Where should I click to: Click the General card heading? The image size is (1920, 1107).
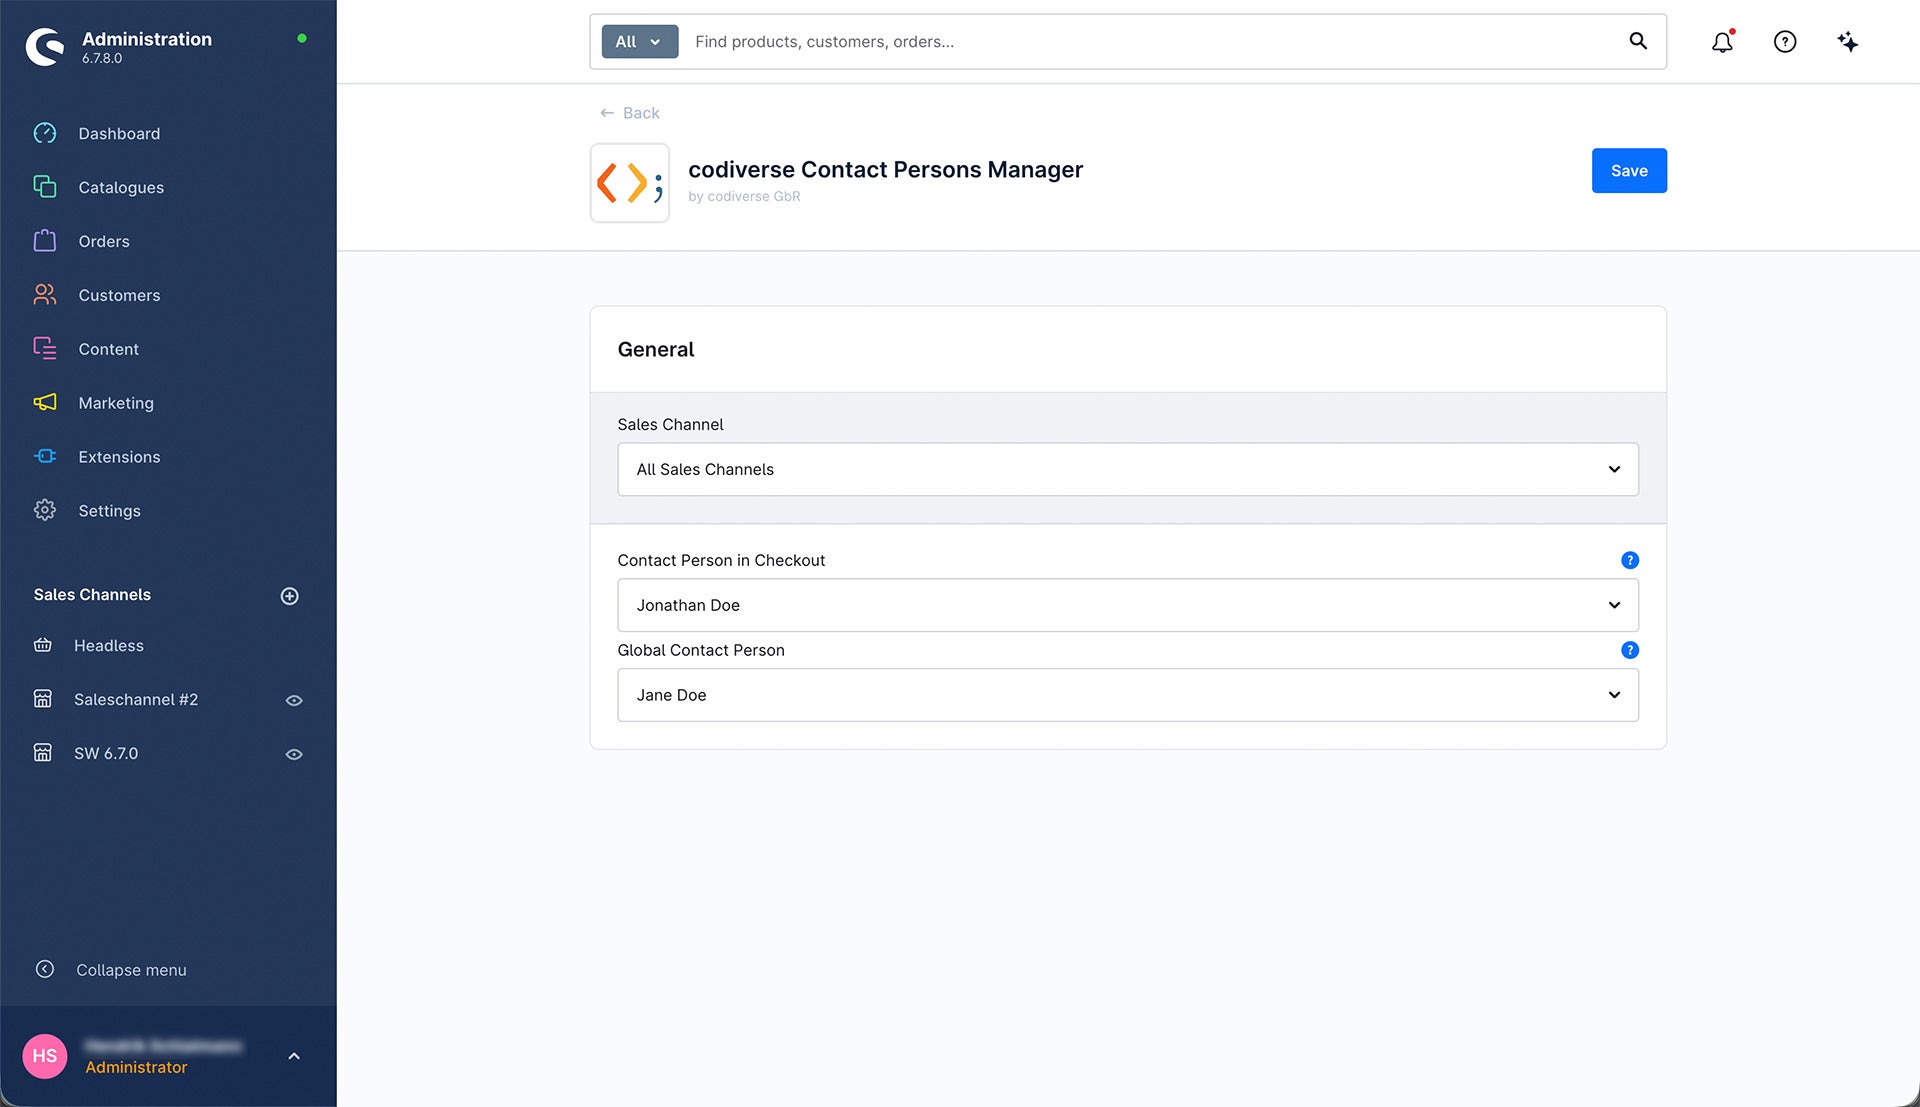click(x=656, y=350)
